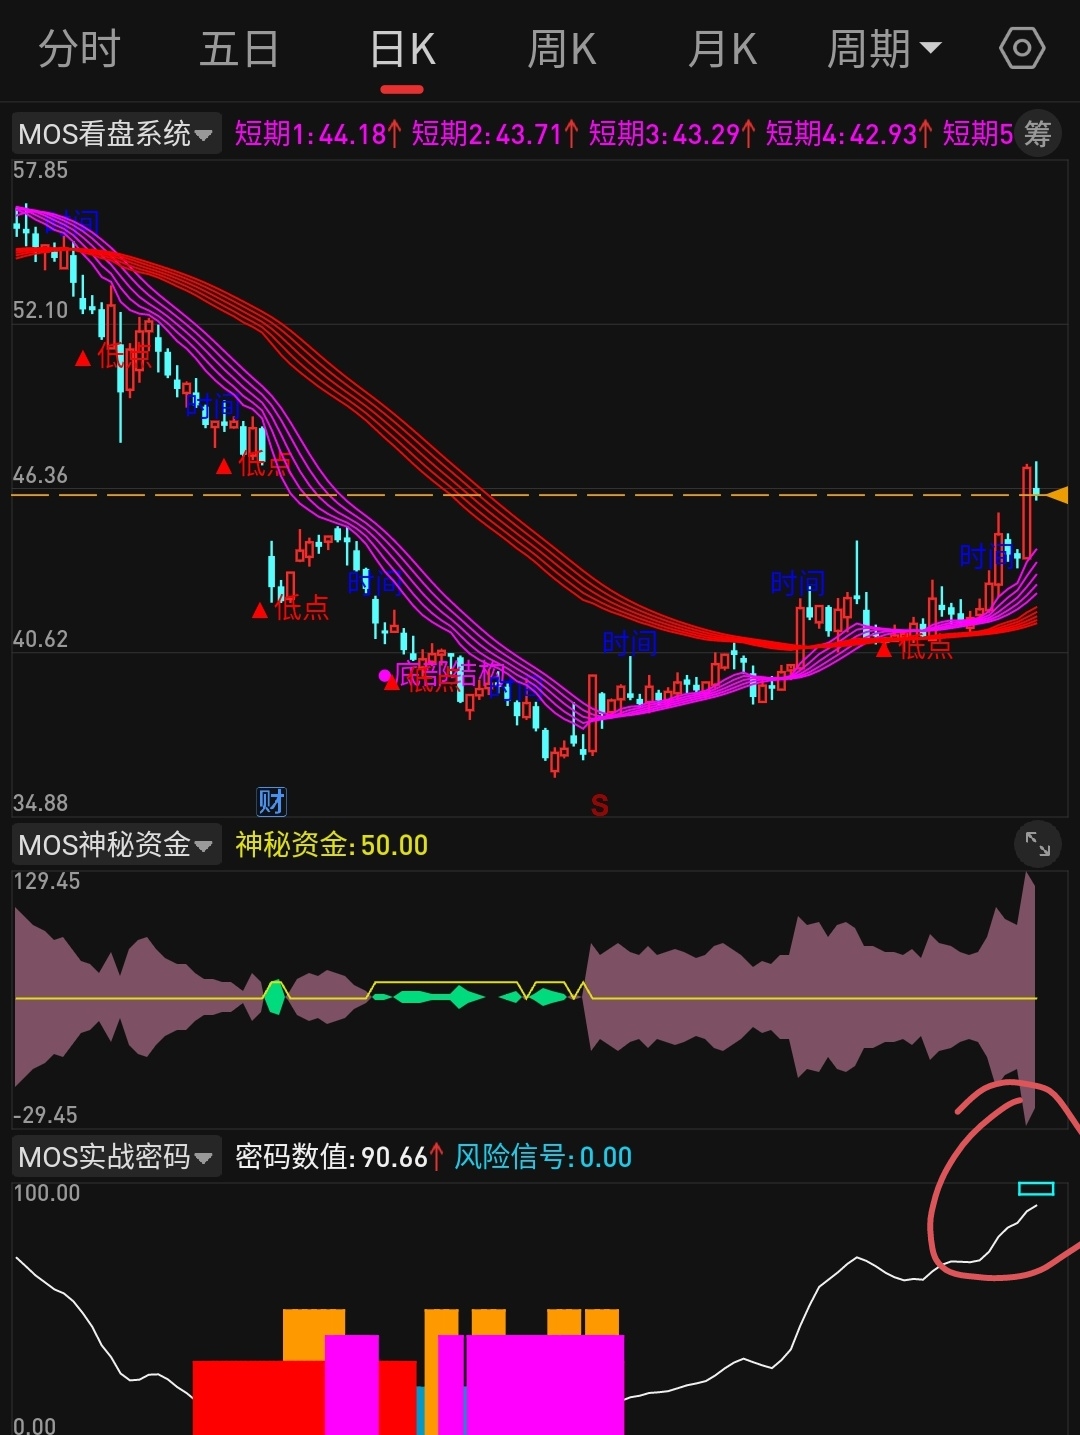Select the 日K tab
Screen dimensions: 1080x1435
tap(403, 49)
